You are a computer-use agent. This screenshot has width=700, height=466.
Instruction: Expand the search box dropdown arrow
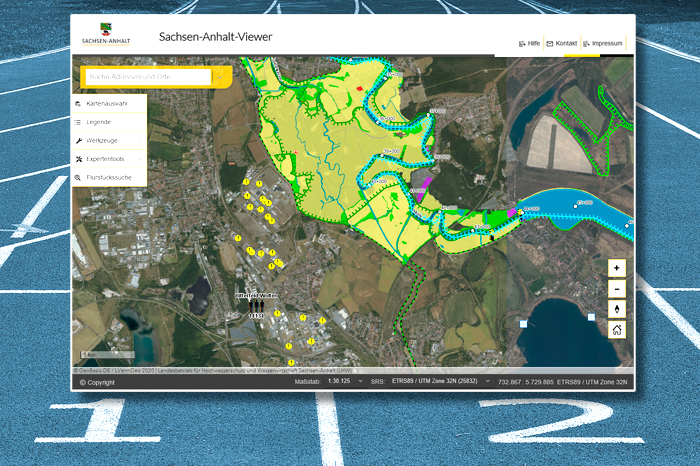[220, 77]
